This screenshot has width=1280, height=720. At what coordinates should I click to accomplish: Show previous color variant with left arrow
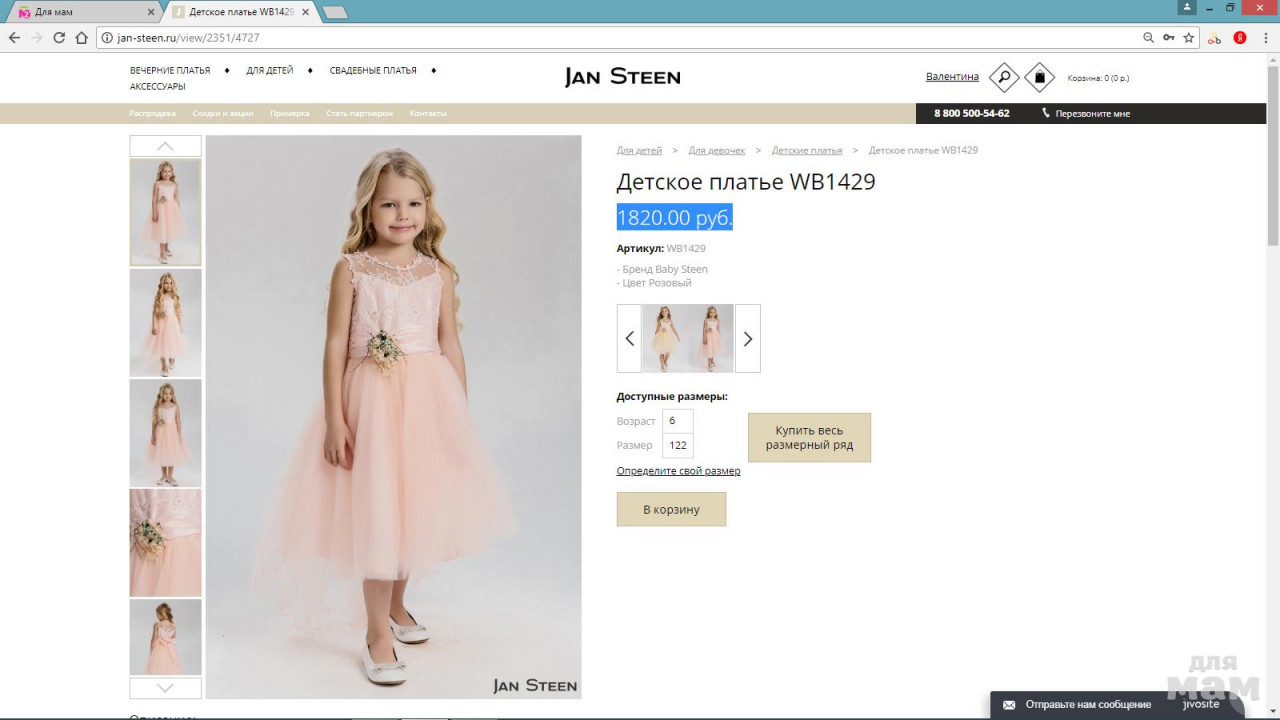[x=629, y=338]
